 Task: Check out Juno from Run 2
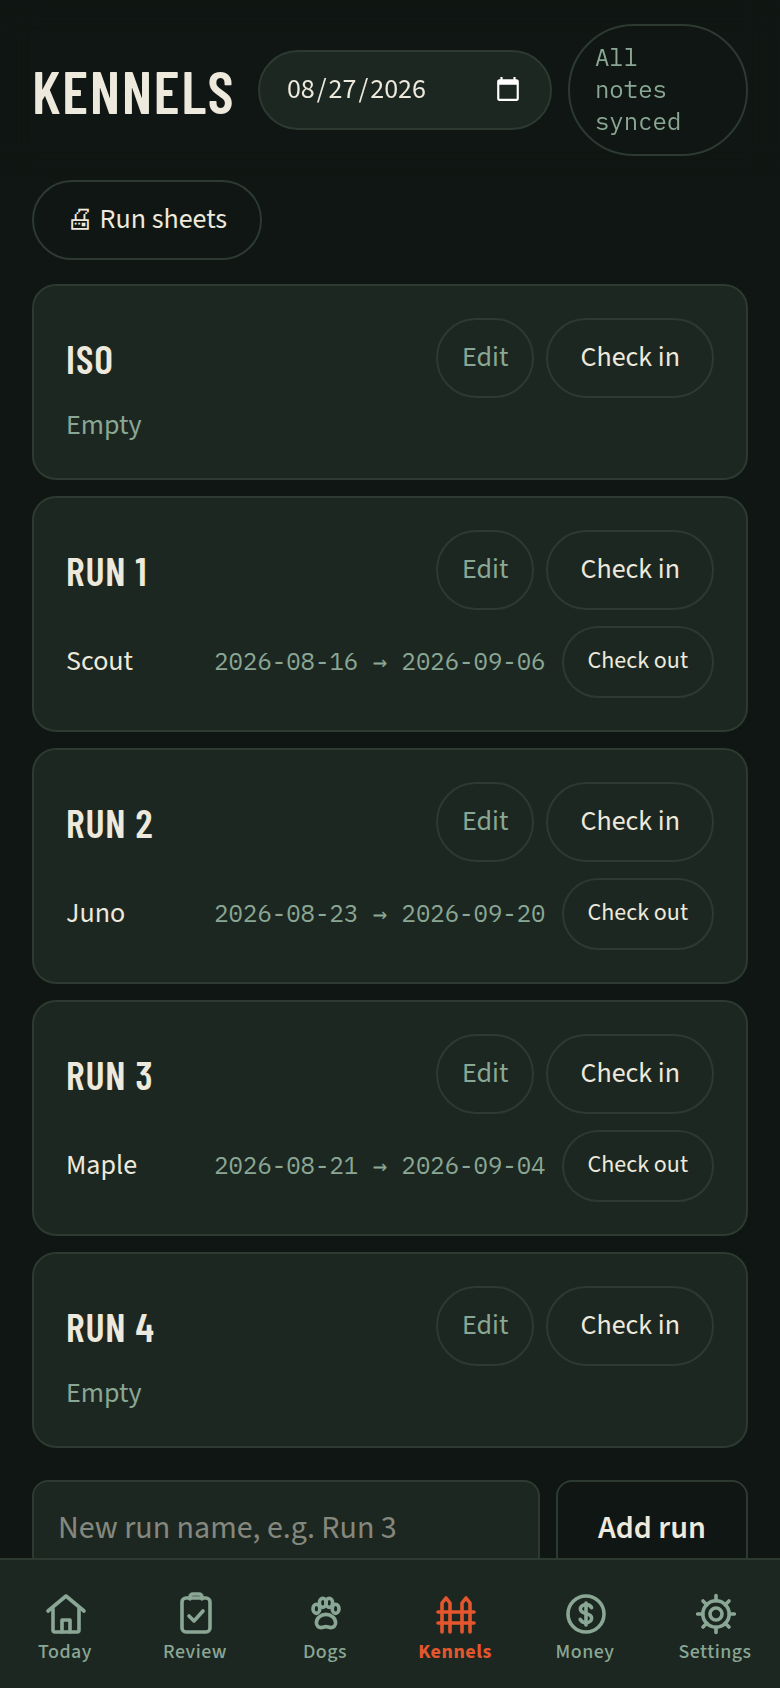click(x=638, y=913)
